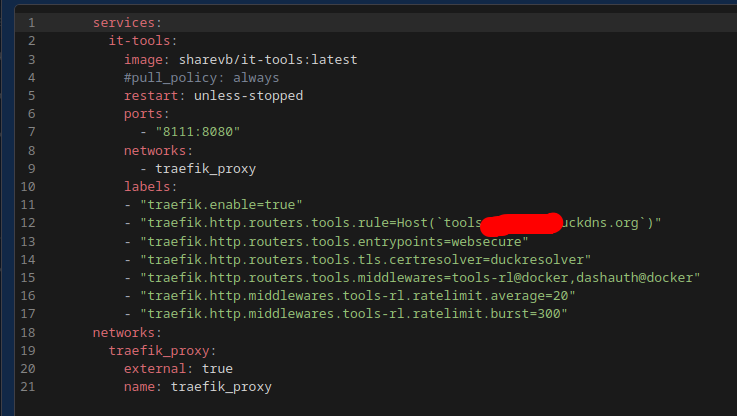Click the traefik_proxy entry under service networks
The height and width of the screenshot is (416, 737).
pos(205,169)
